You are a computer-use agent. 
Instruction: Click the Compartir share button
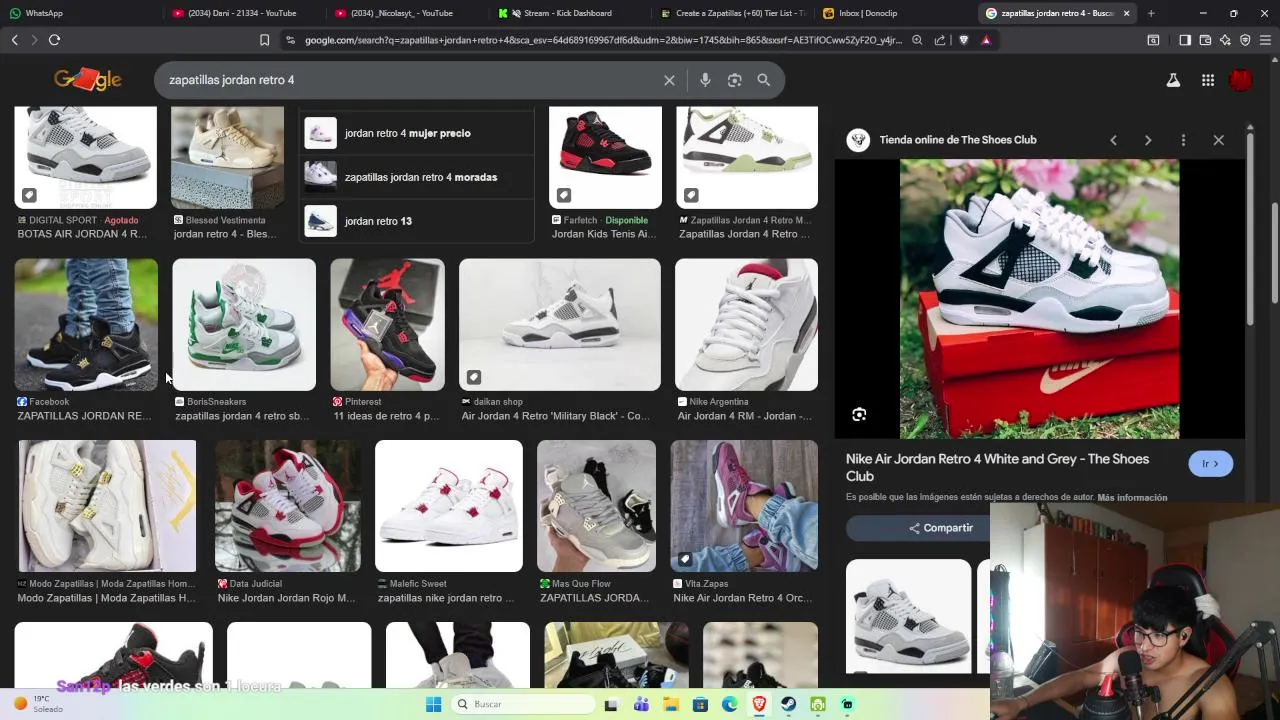tap(940, 528)
